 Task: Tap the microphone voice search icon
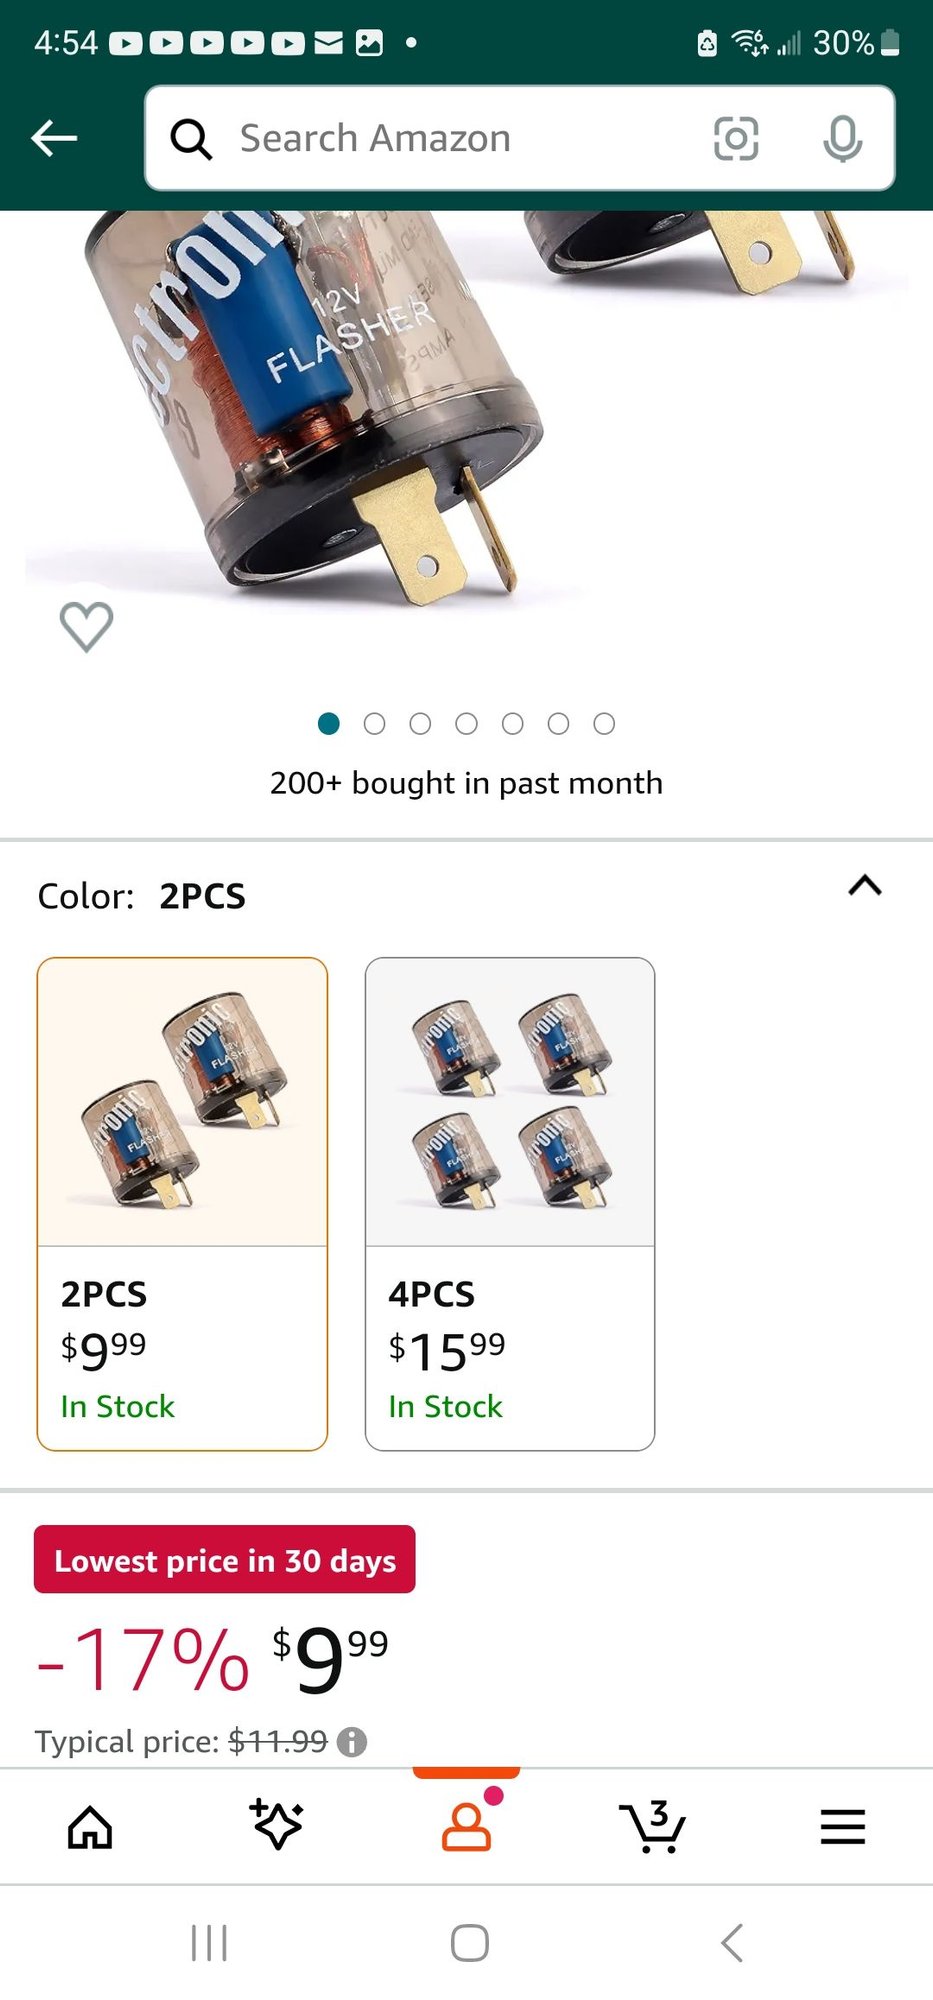coord(842,138)
